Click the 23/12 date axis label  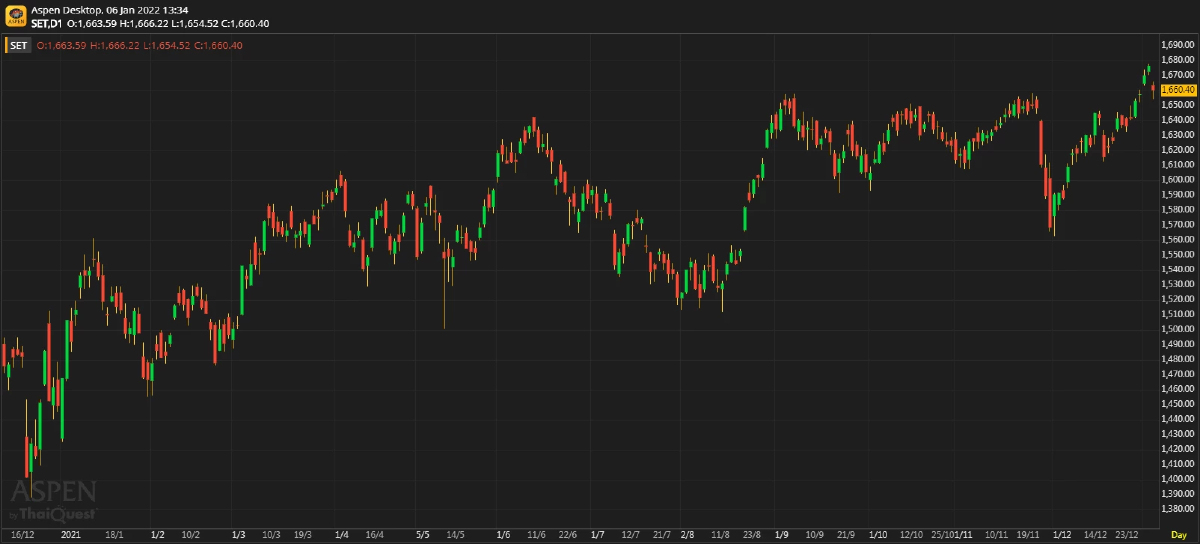pyautogui.click(x=1126, y=535)
